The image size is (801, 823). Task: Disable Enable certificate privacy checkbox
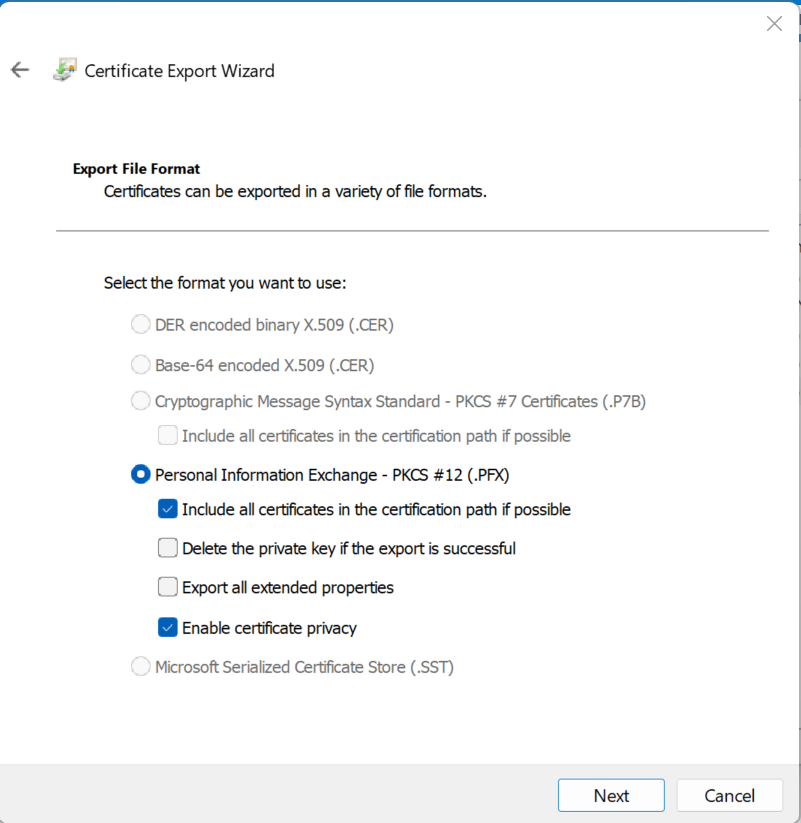click(167, 628)
